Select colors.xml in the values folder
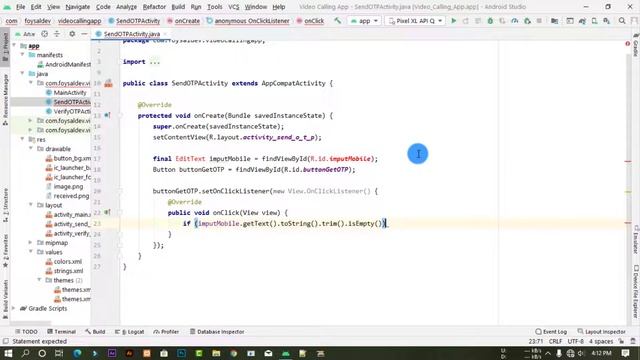 pyautogui.click(x=68, y=261)
